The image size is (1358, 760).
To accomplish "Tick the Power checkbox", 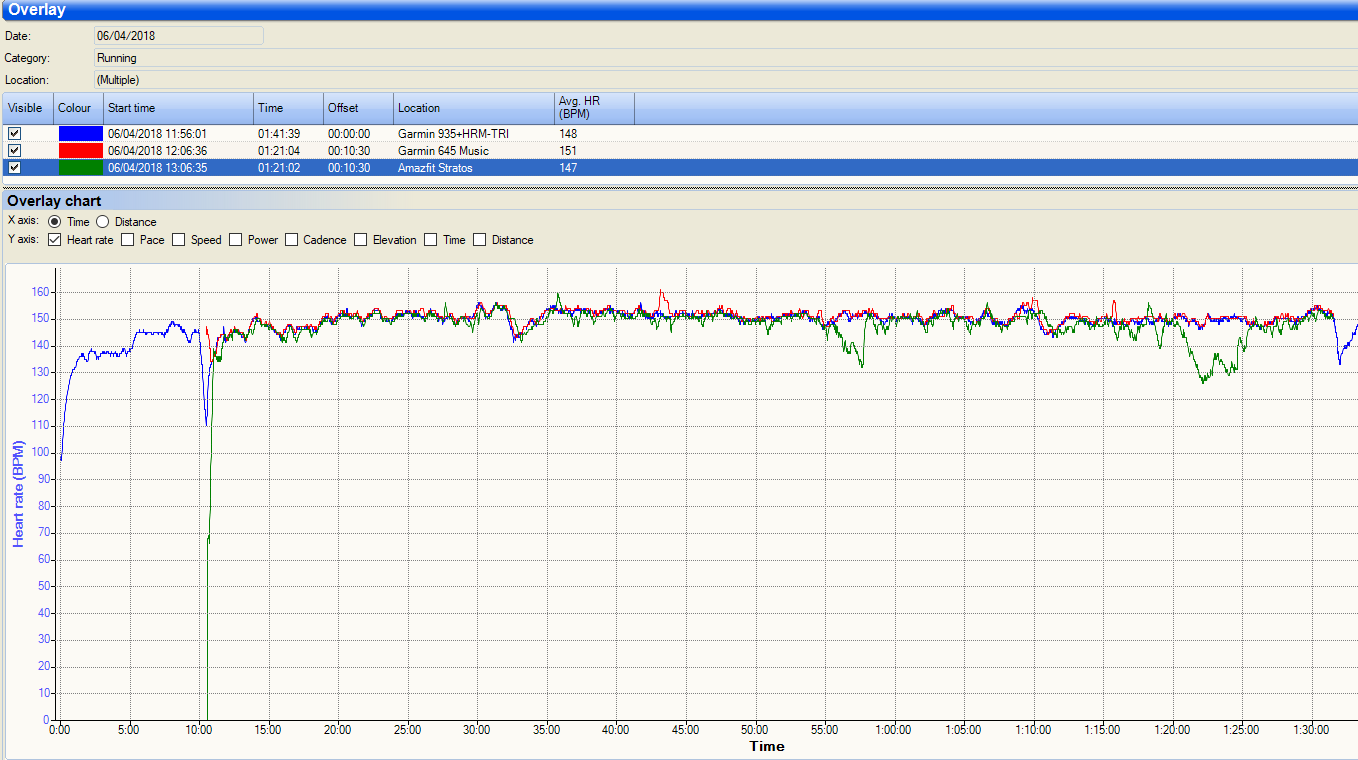I will pyautogui.click(x=236, y=240).
